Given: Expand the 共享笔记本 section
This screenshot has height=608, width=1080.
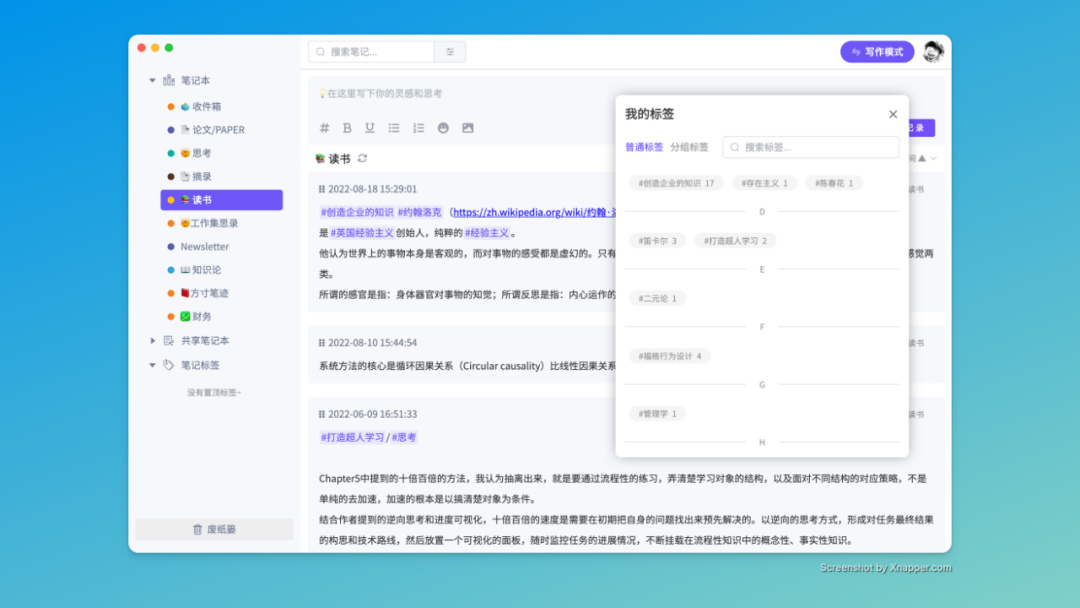Looking at the screenshot, I should [x=152, y=340].
